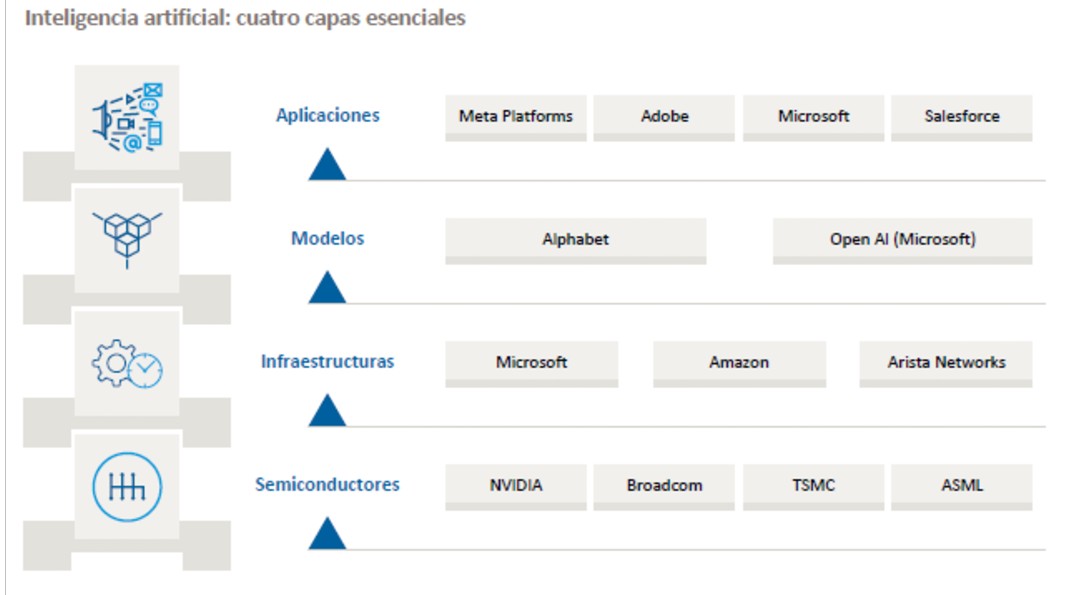Screen dimensions: 1073x595
Task: Select the Aplicaciones layer label
Action: (328, 115)
